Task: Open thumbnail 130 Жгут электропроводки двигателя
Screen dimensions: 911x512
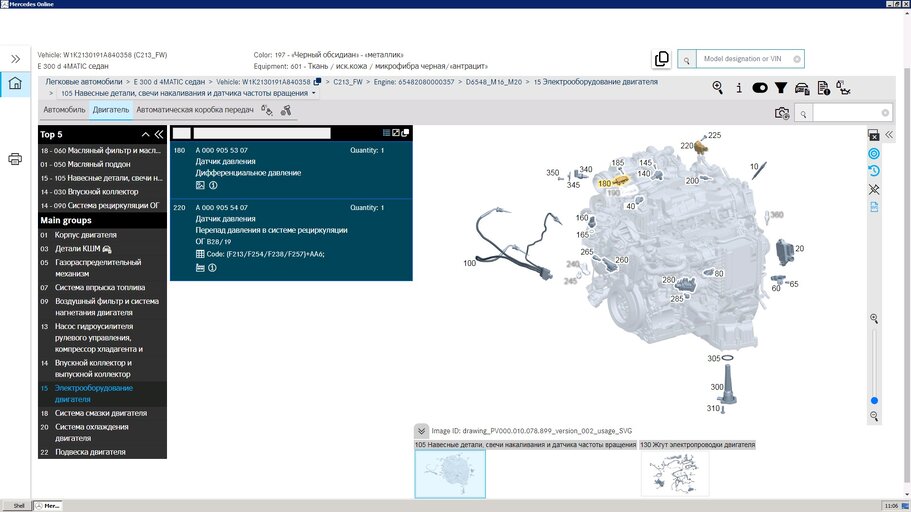Action: pos(675,474)
